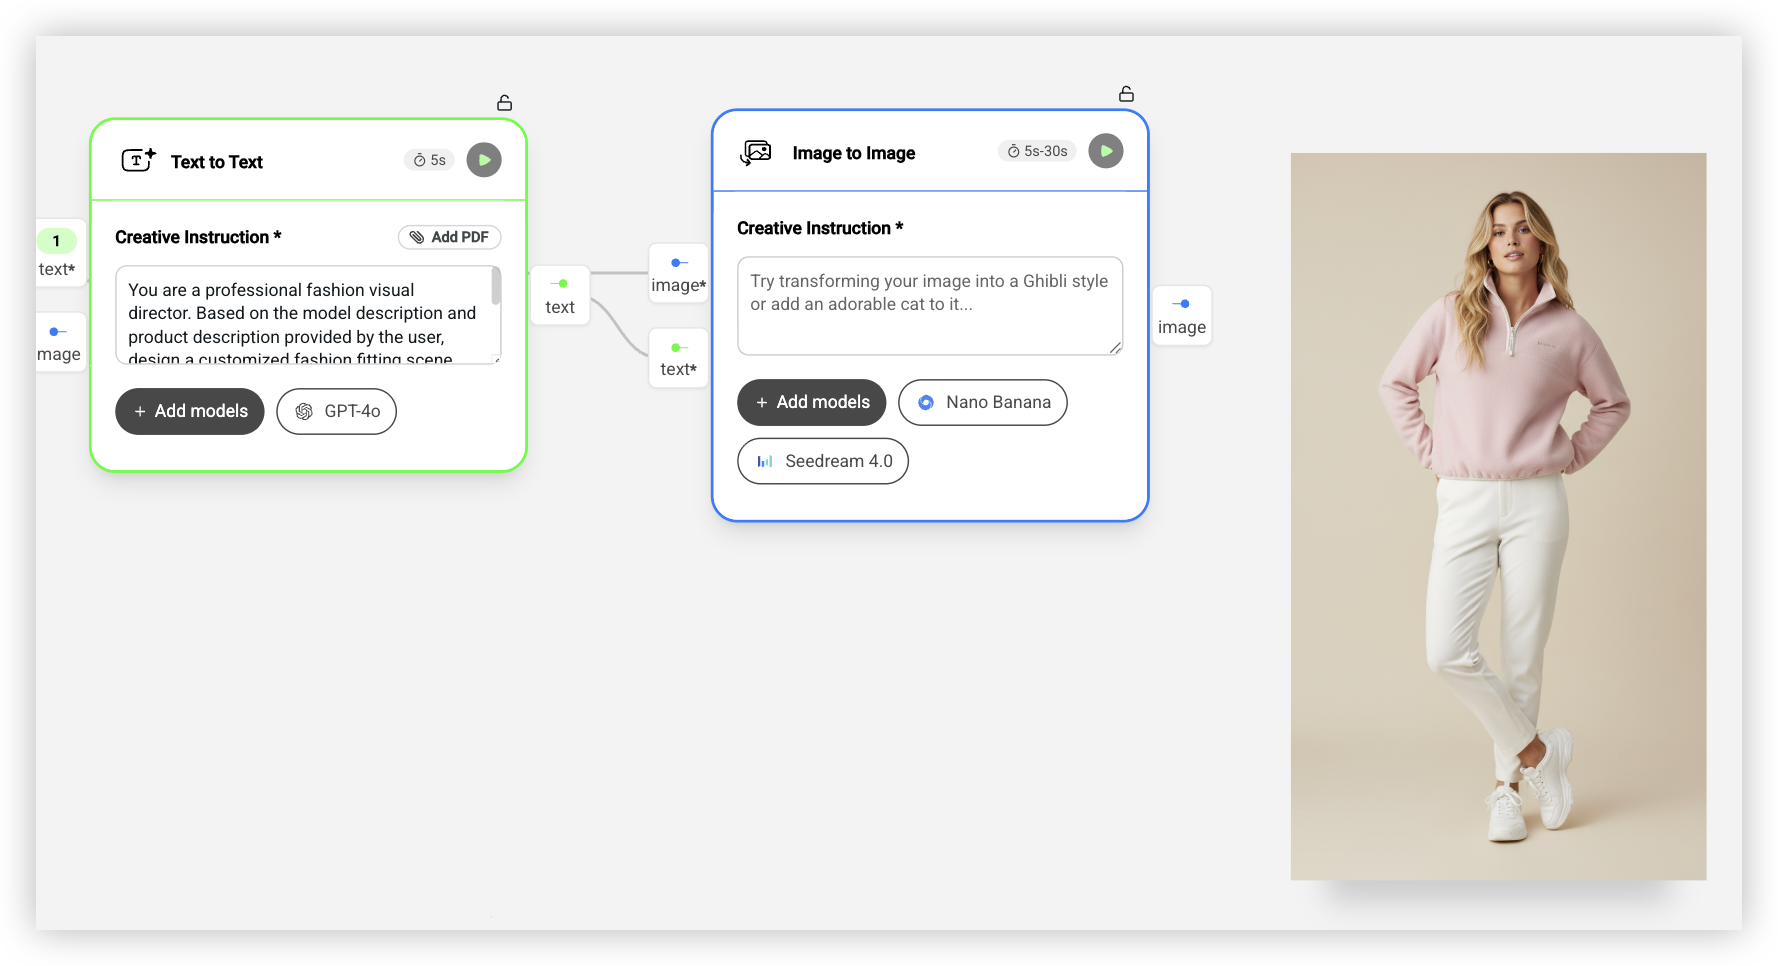
Task: Click the image* input port
Action: tap(678, 273)
